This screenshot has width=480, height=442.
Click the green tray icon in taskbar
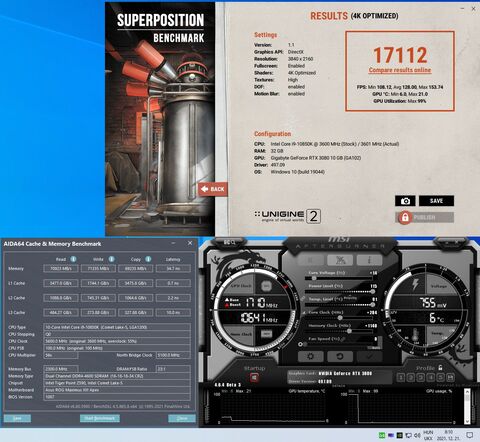[x=382, y=435]
